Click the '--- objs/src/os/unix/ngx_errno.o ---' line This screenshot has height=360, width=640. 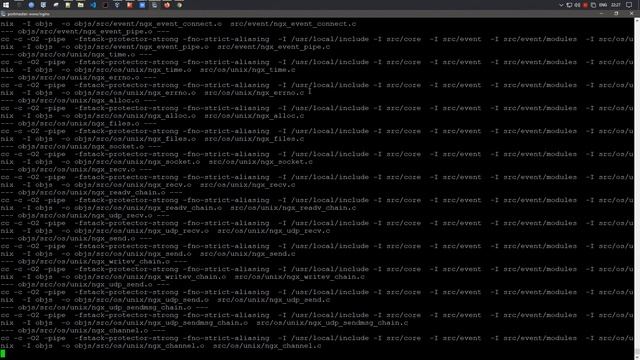pos(78,78)
